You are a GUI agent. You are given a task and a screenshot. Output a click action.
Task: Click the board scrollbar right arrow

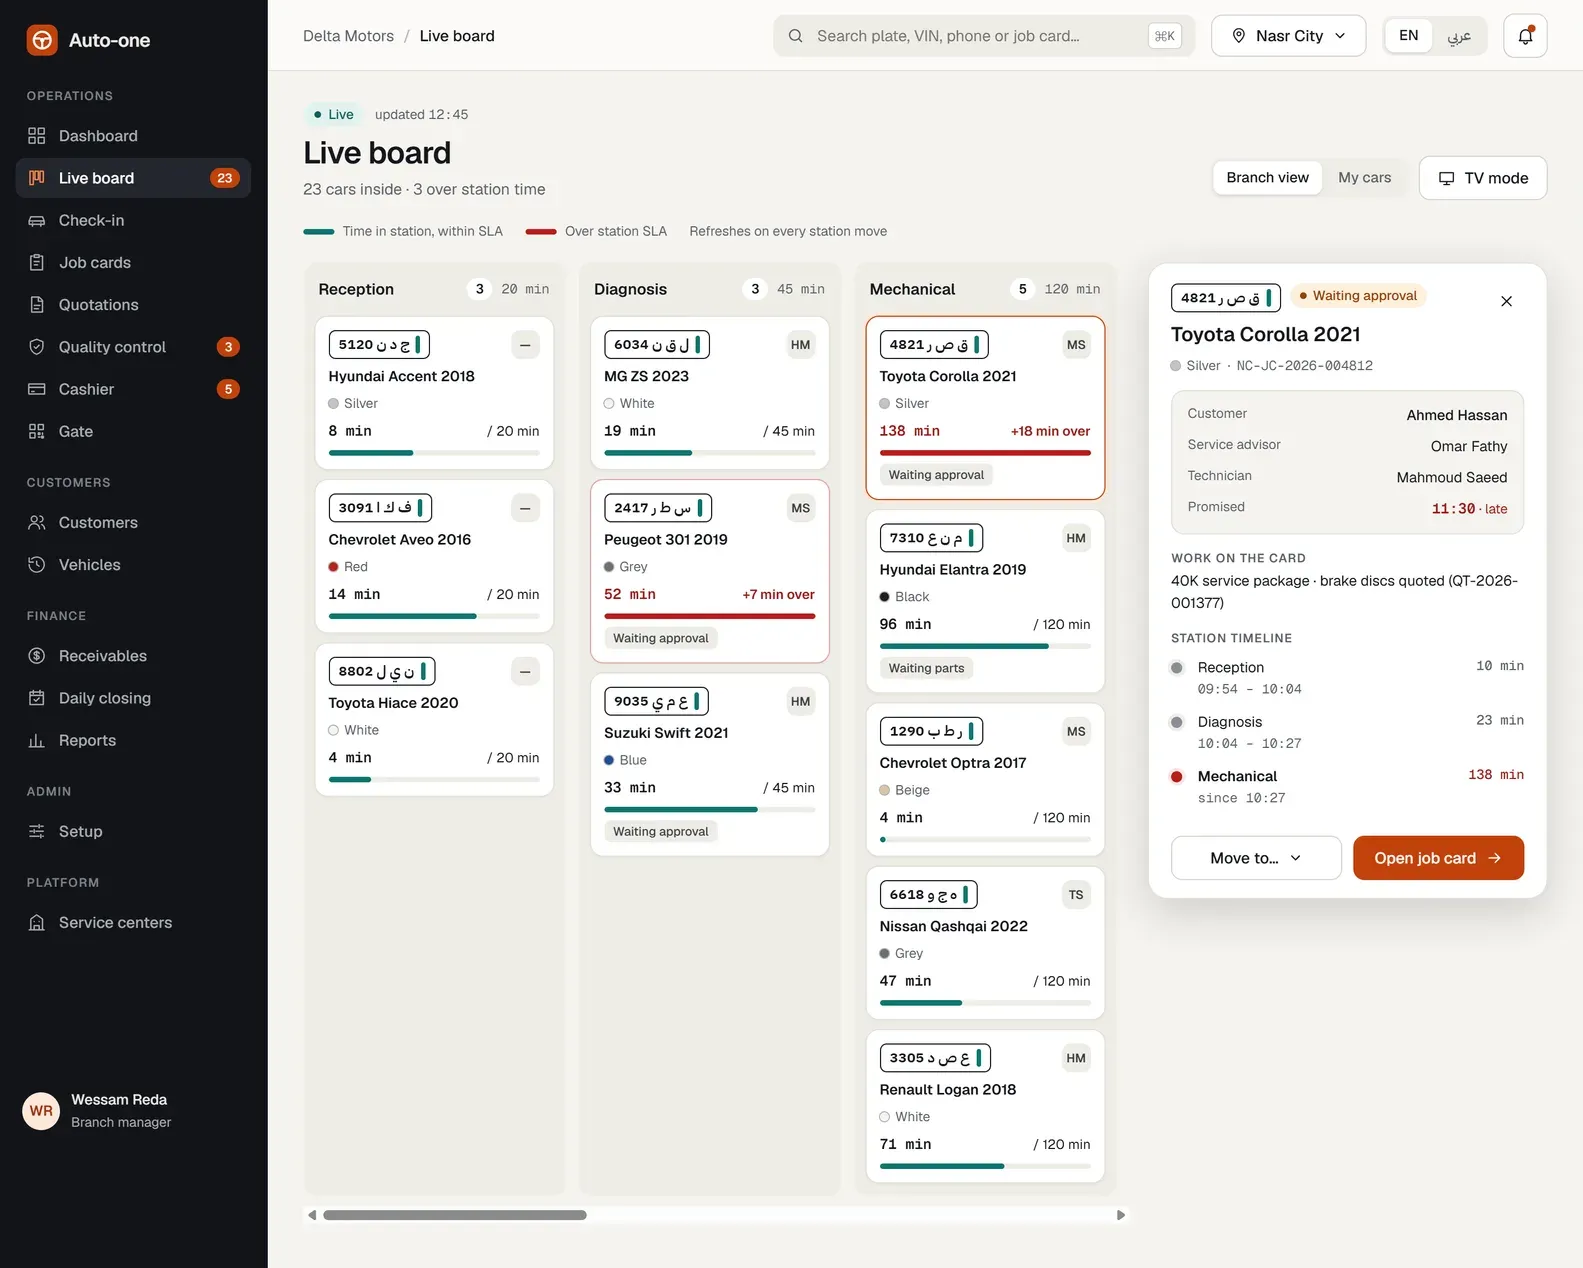(1121, 1215)
